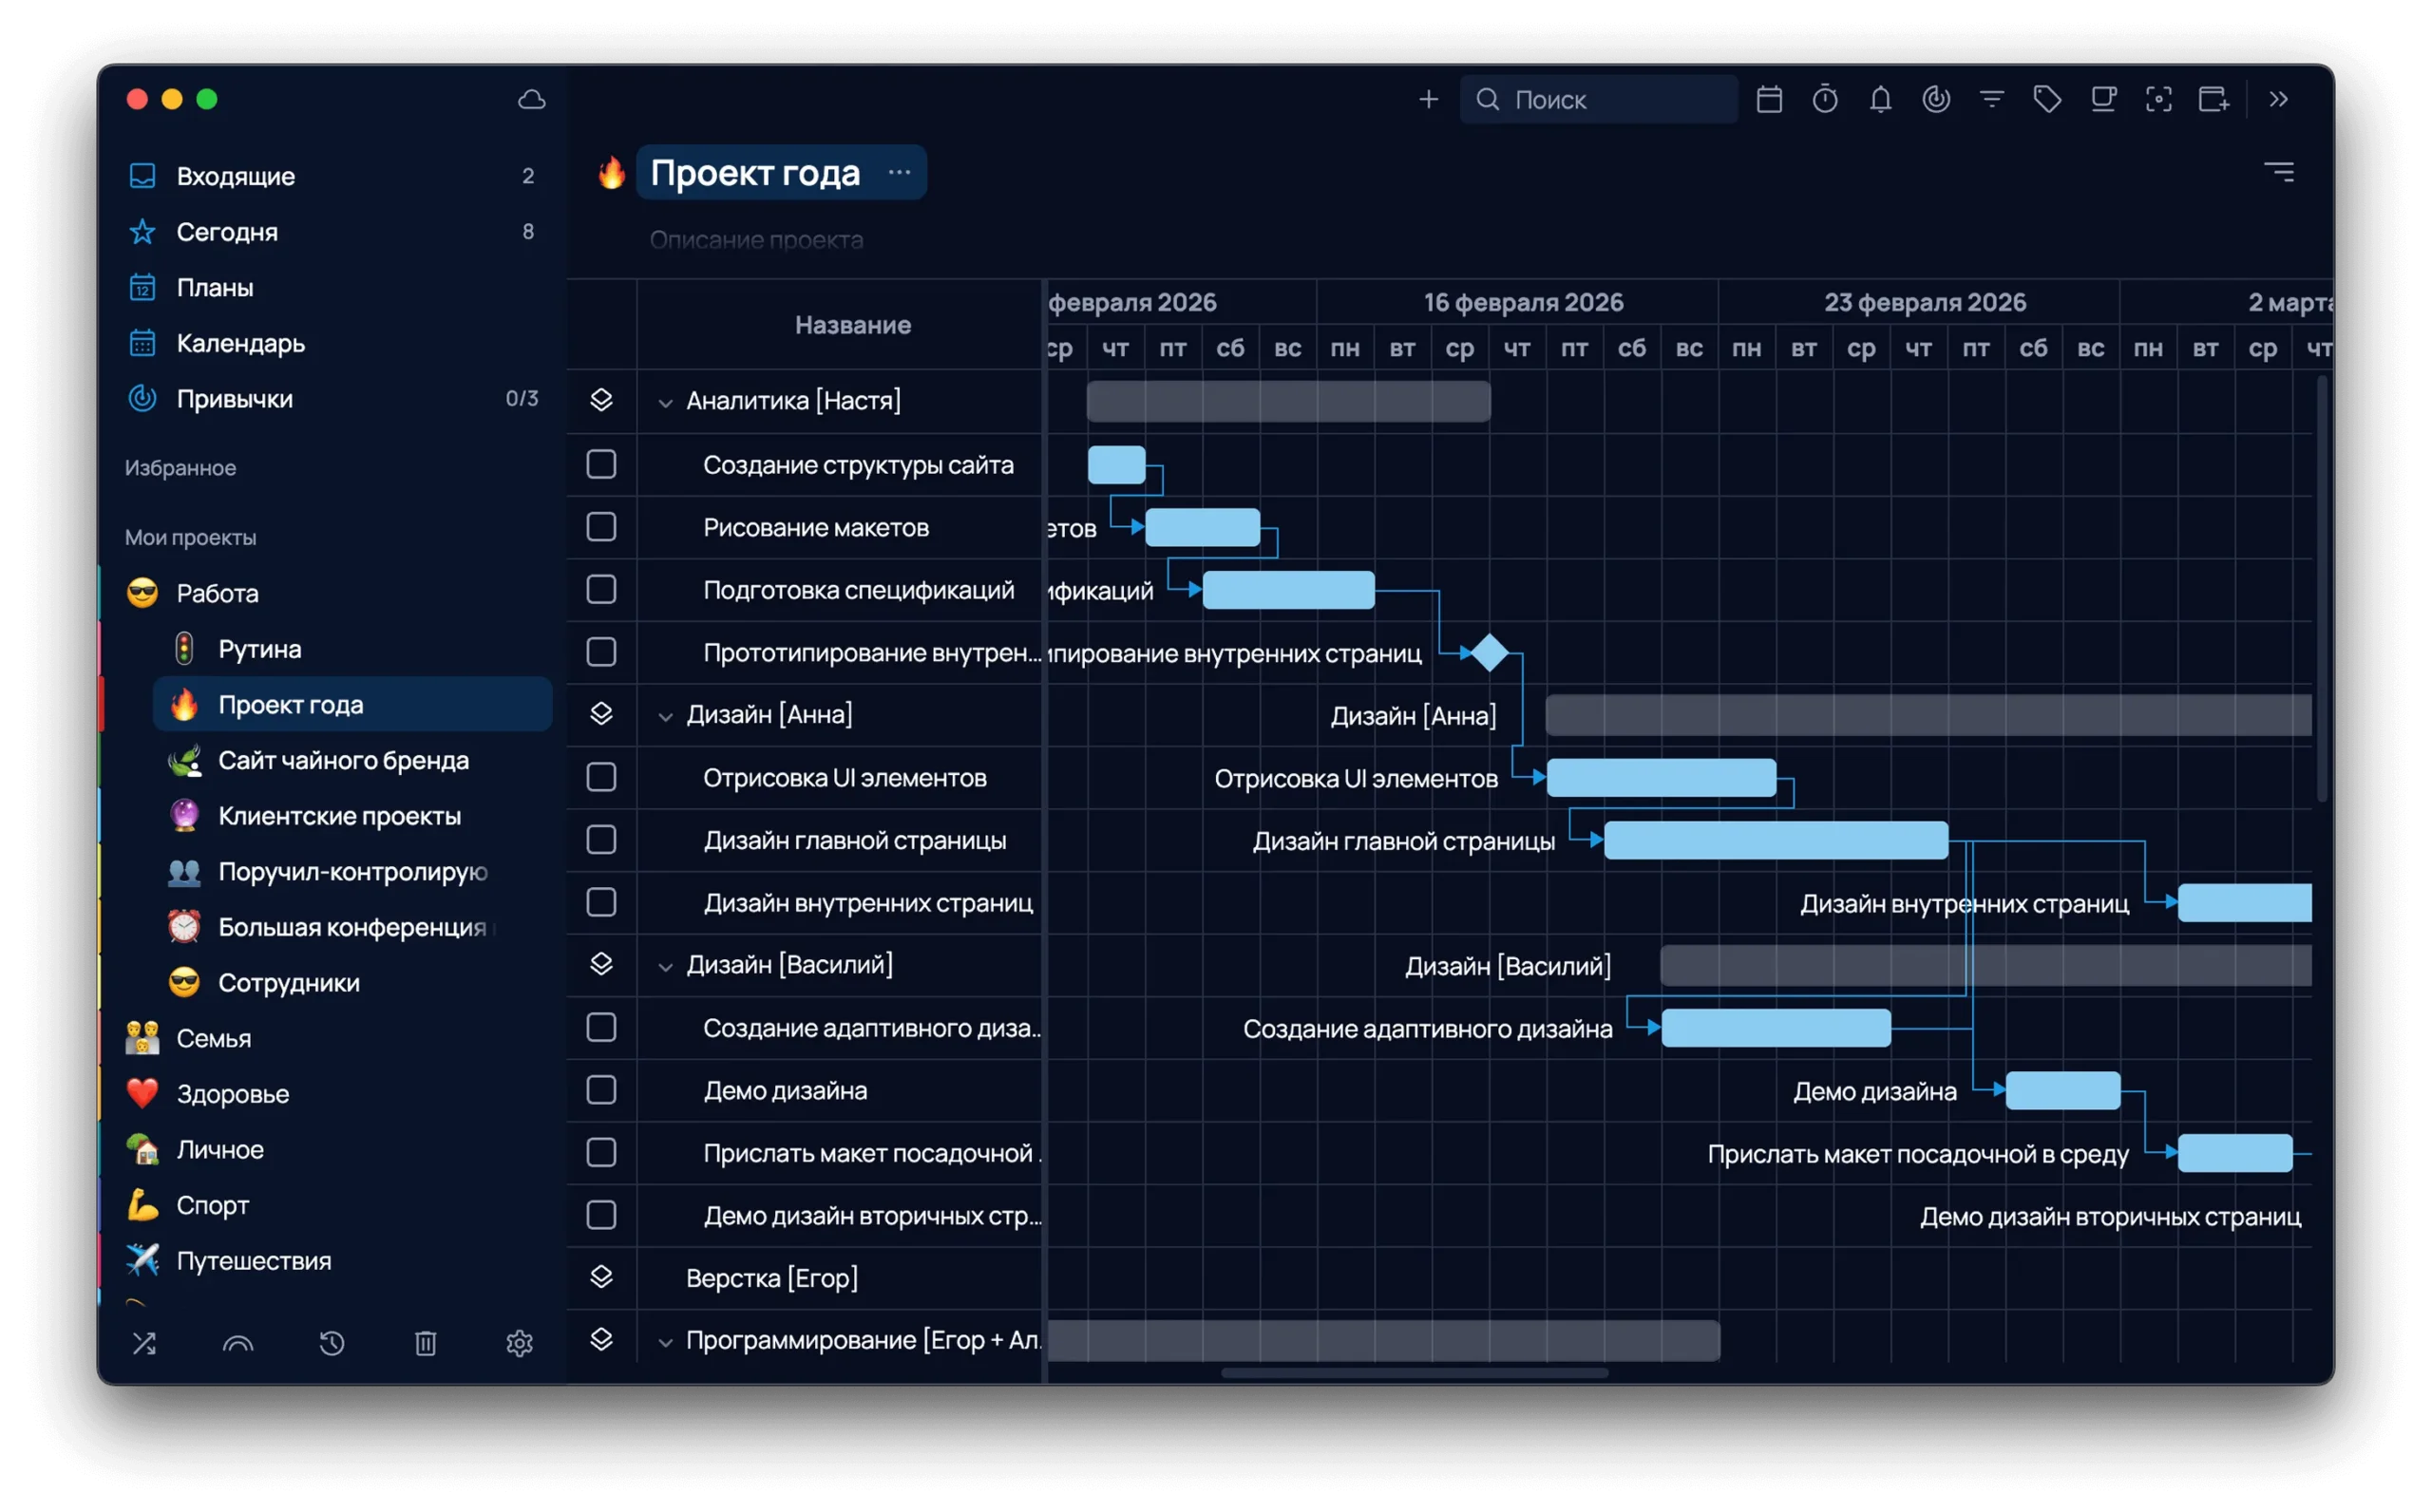Collapse the 'Аналитика [Настя]' group
2432x1512 pixels.
coord(666,401)
